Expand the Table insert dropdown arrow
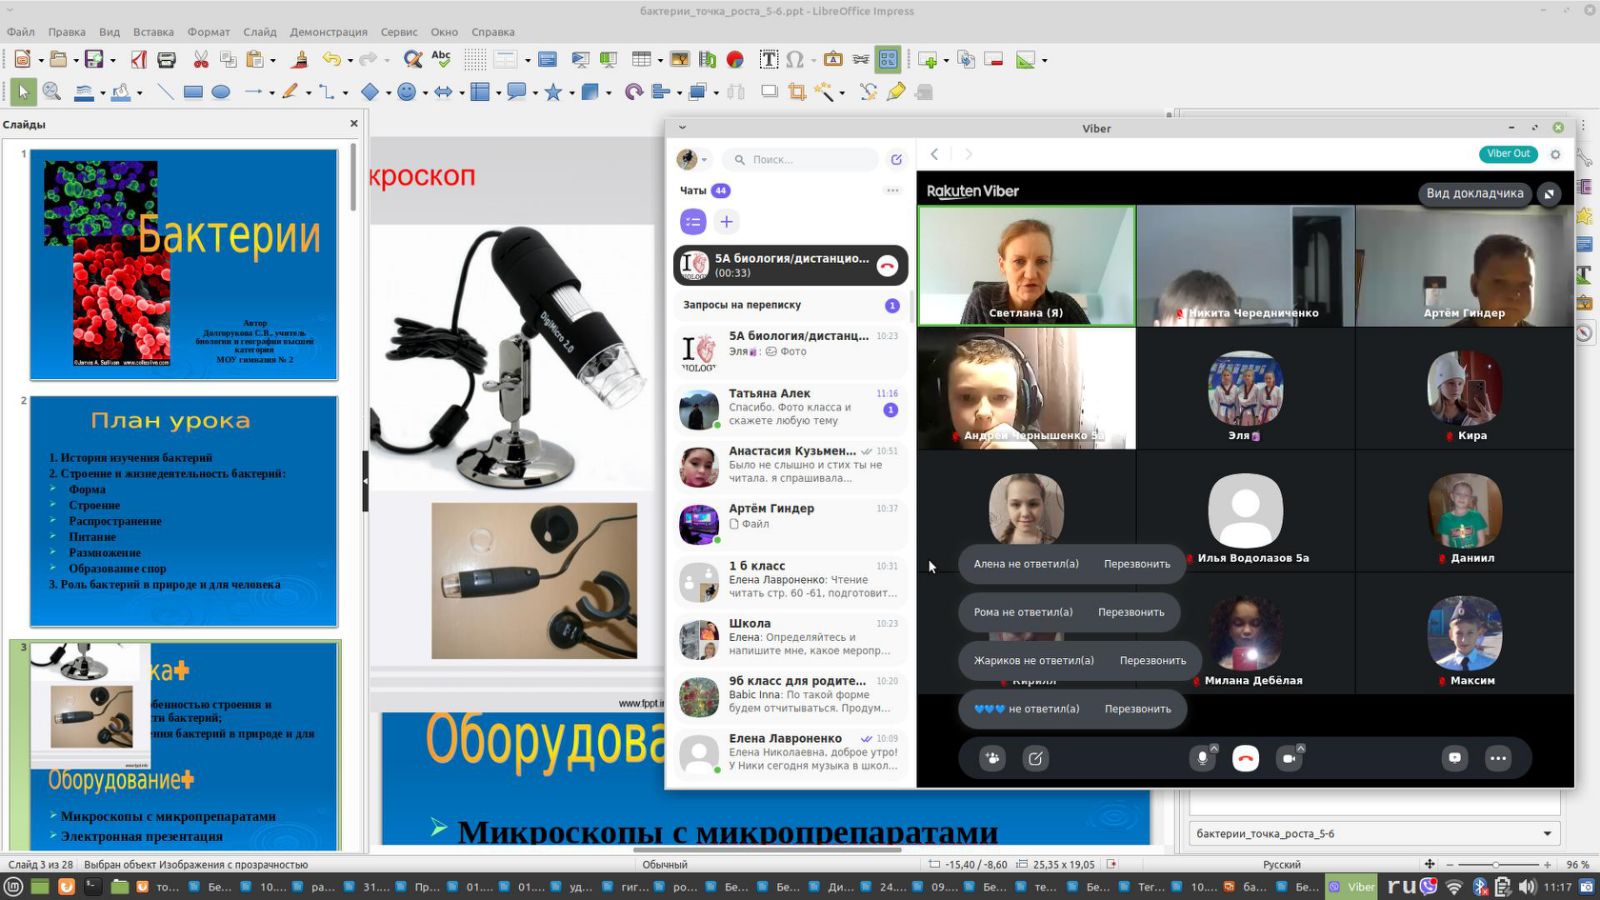Screen dimensions: 1600x900 coord(660,61)
